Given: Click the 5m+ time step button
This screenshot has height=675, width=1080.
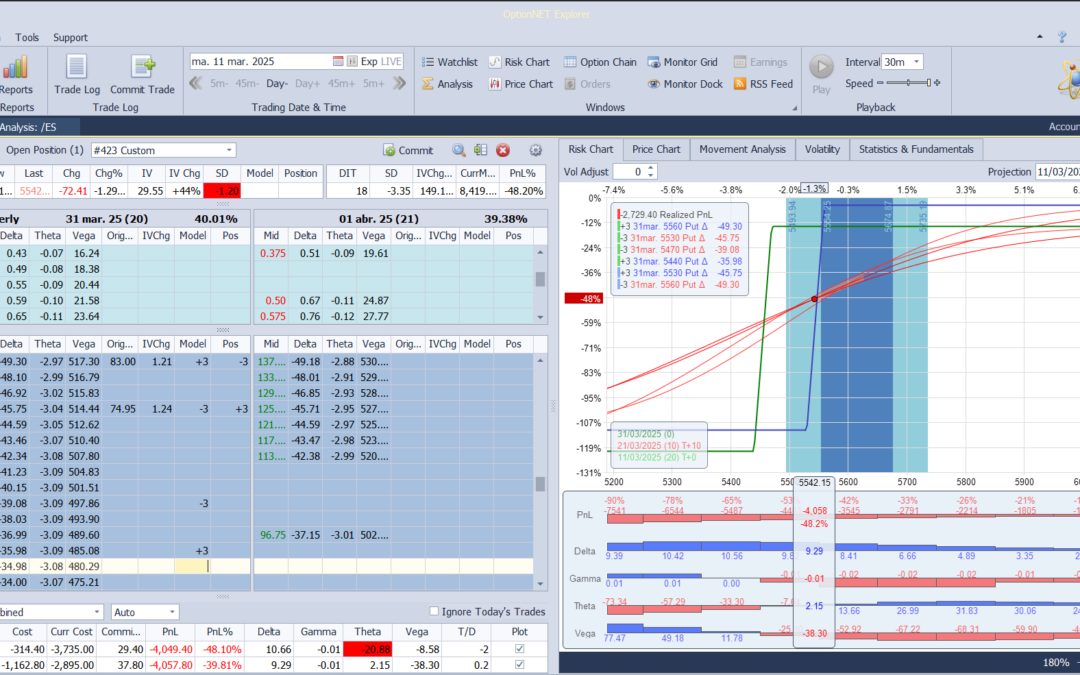Looking at the screenshot, I should click(373, 83).
